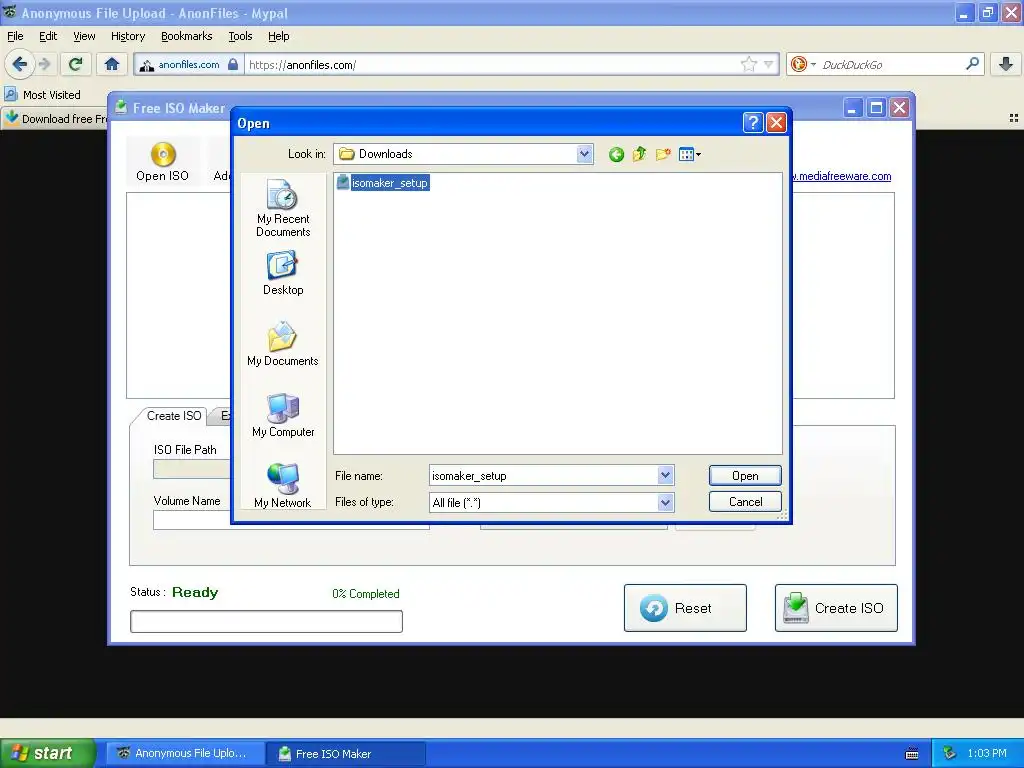This screenshot has height=768, width=1024.
Task: Open the Tools menu in Mypal
Action: click(240, 36)
